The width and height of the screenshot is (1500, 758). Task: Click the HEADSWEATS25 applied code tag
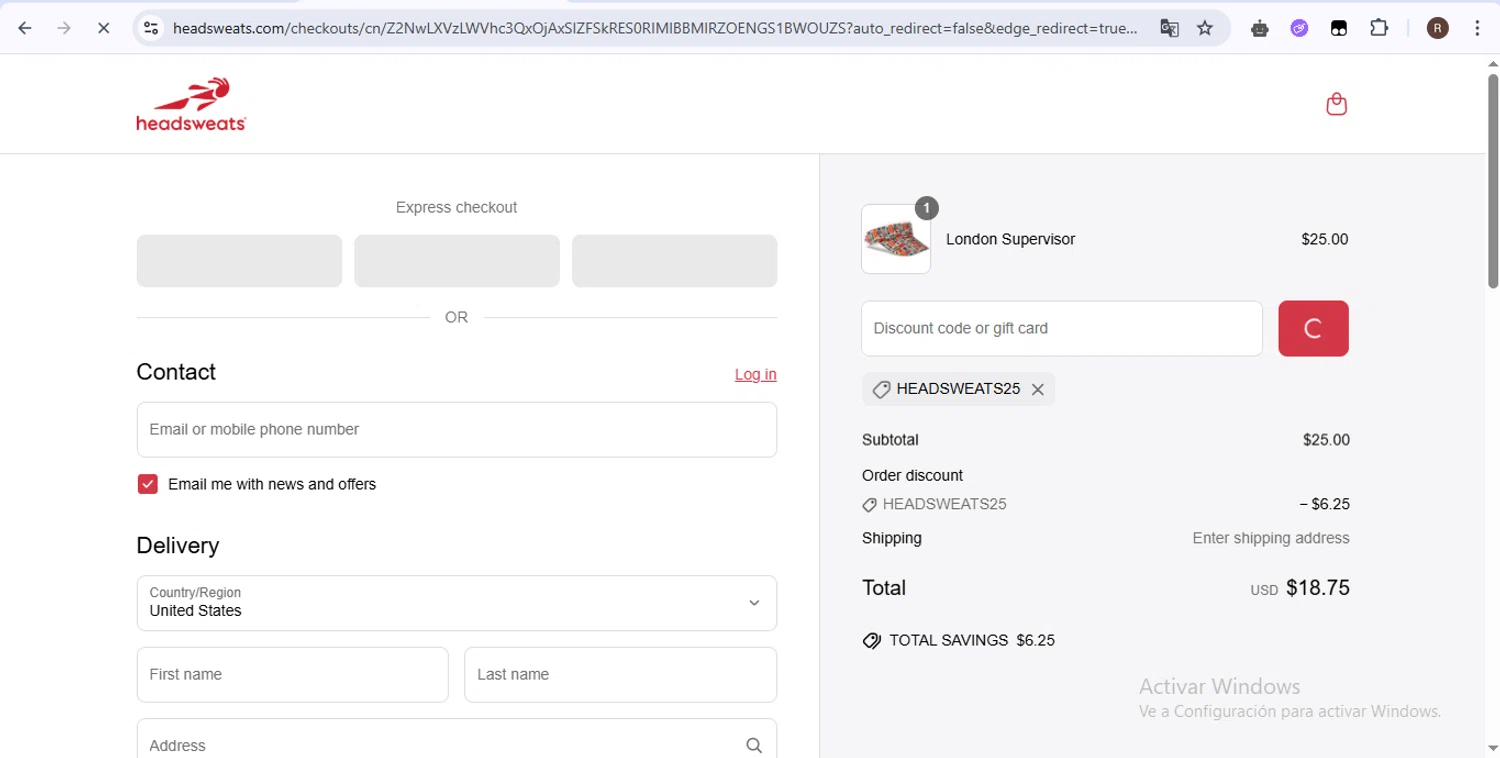pyautogui.click(x=958, y=389)
